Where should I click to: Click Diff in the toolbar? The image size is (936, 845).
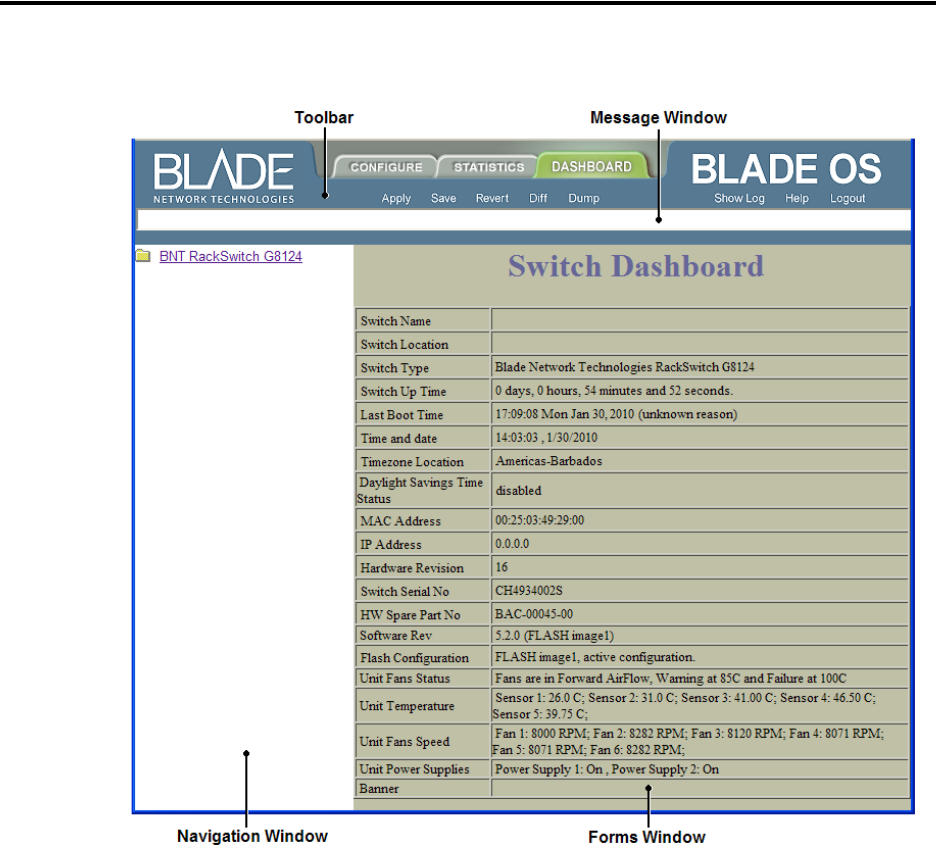(x=538, y=198)
